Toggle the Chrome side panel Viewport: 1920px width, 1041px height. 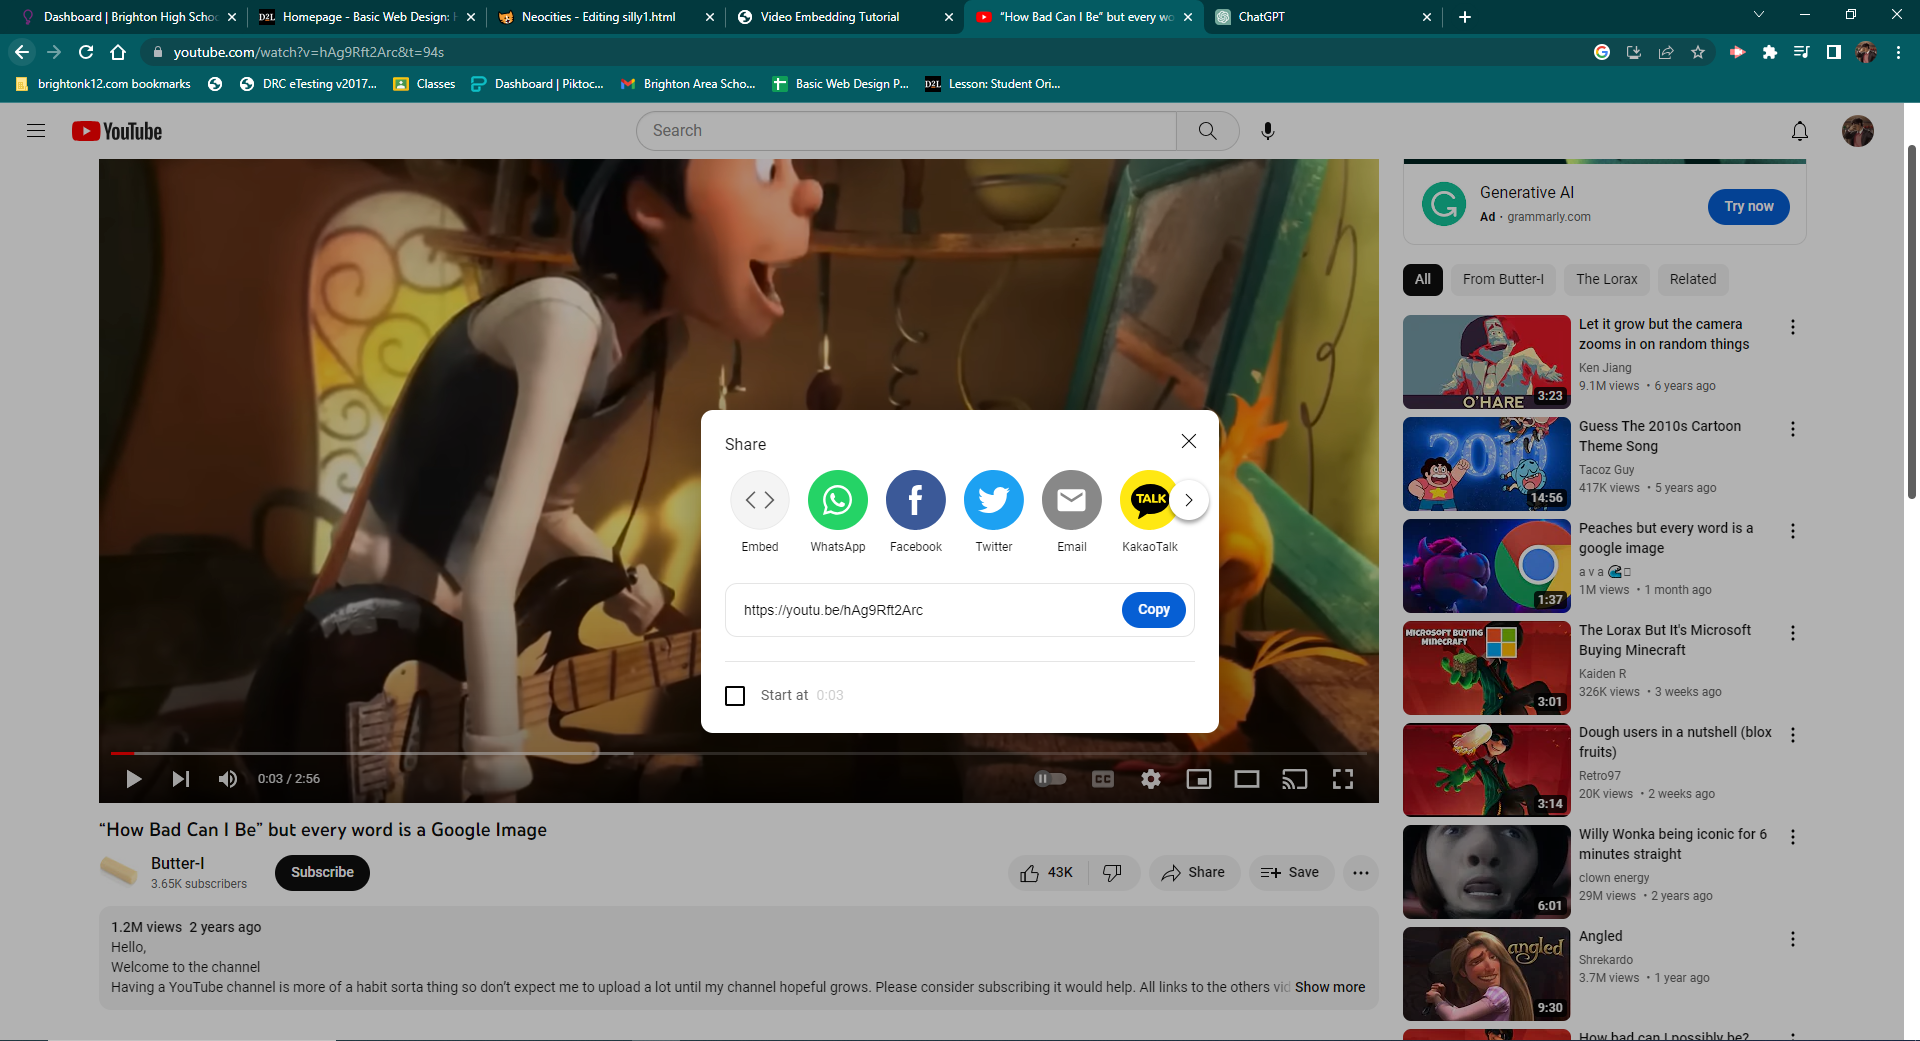coord(1834,52)
